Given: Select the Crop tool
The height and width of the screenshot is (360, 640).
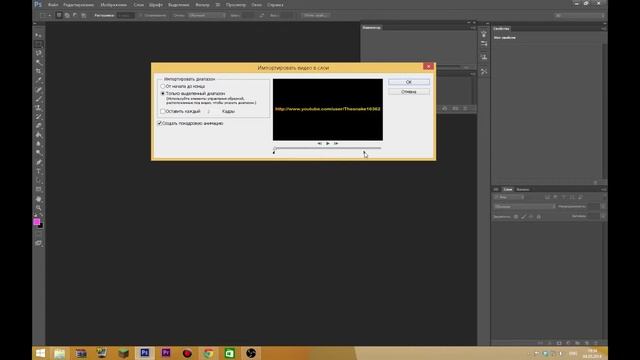Looking at the screenshot, I should pyautogui.click(x=38, y=71).
